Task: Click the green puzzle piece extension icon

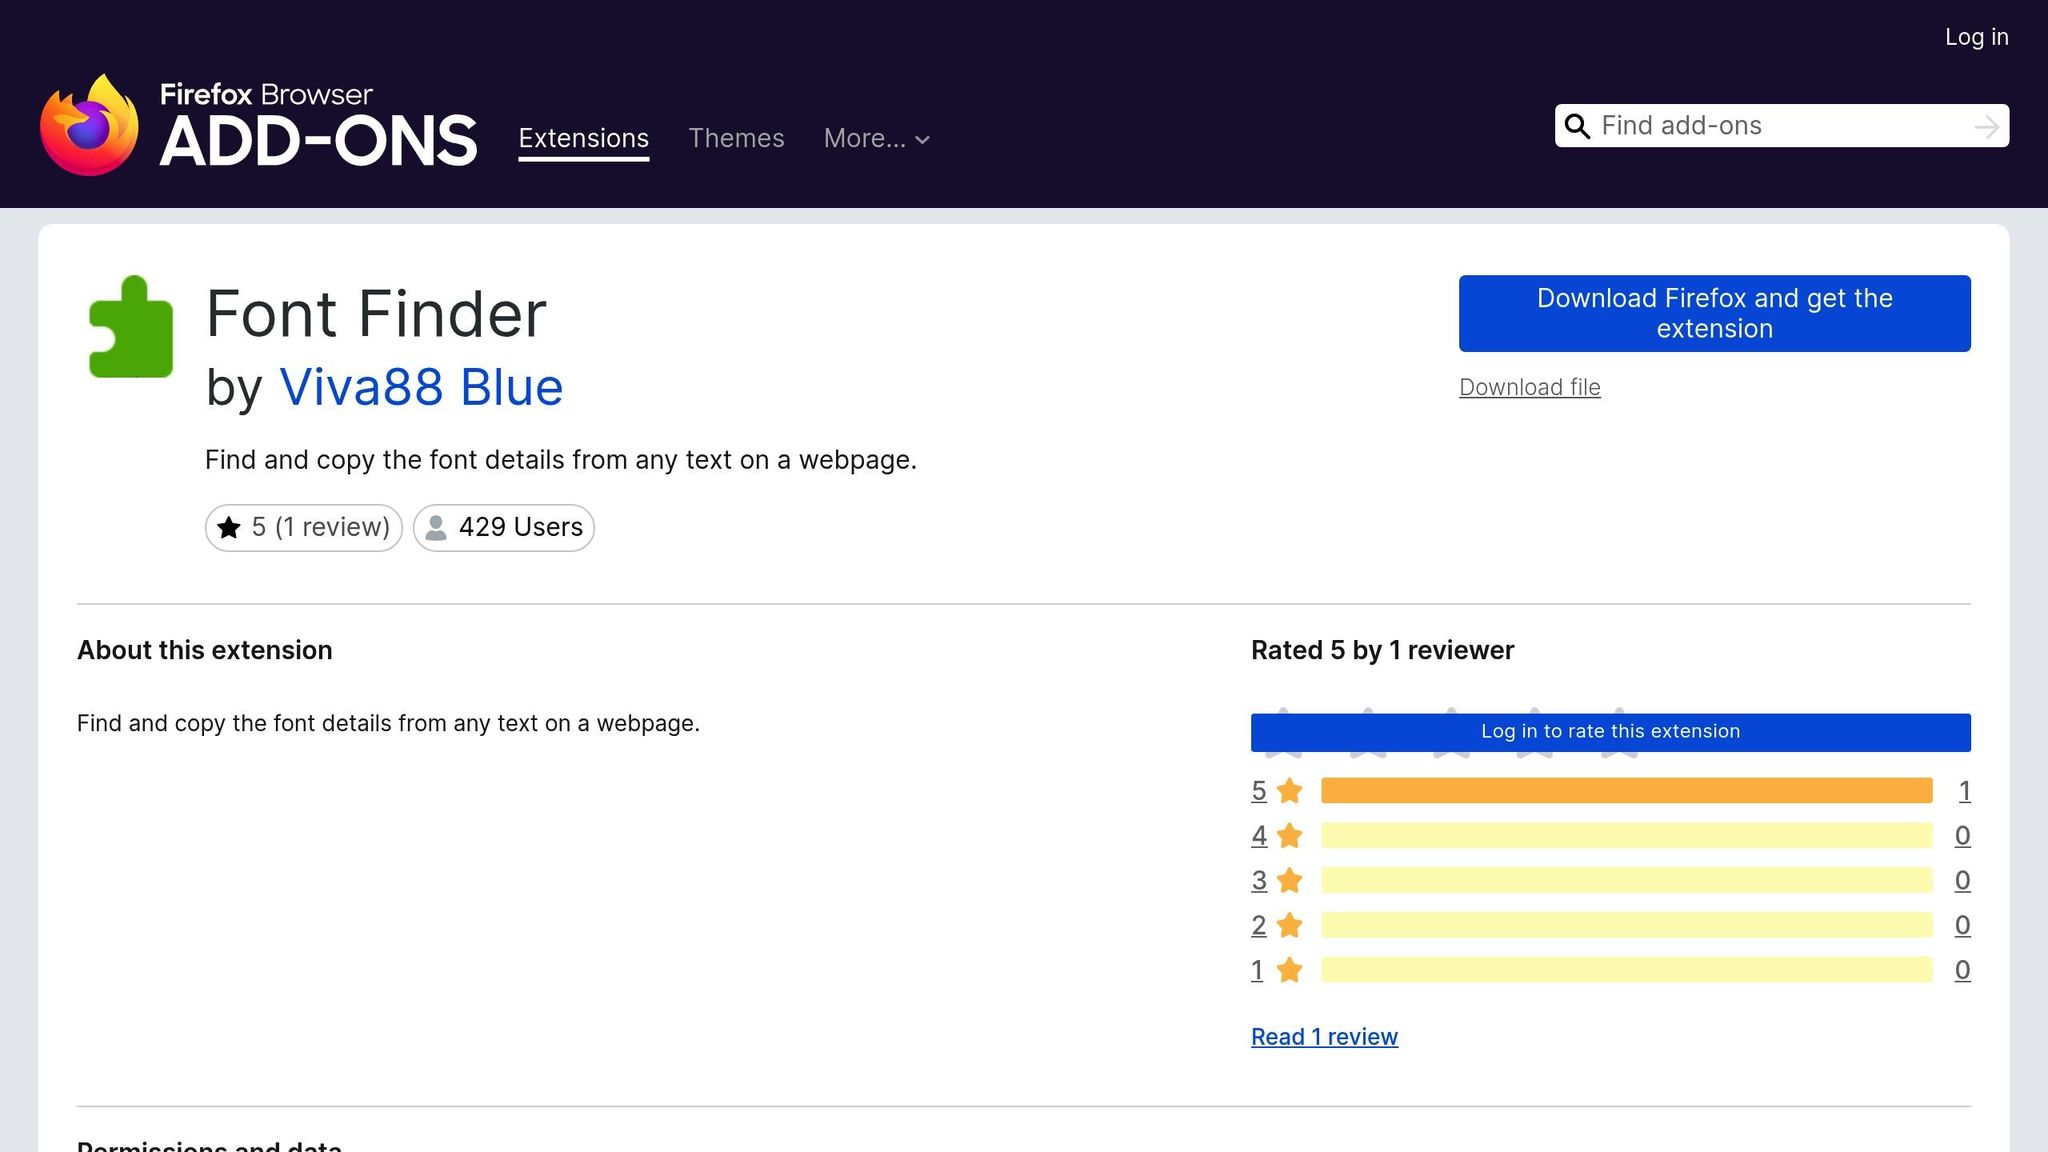Action: point(131,327)
